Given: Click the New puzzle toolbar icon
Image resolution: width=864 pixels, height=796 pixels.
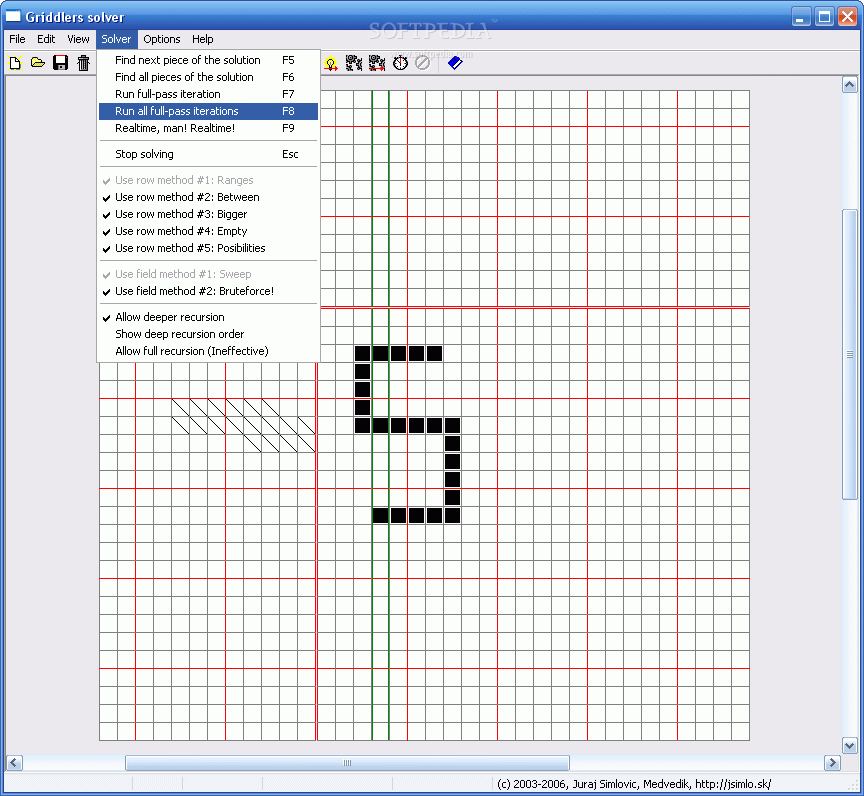Looking at the screenshot, I should pos(15,63).
